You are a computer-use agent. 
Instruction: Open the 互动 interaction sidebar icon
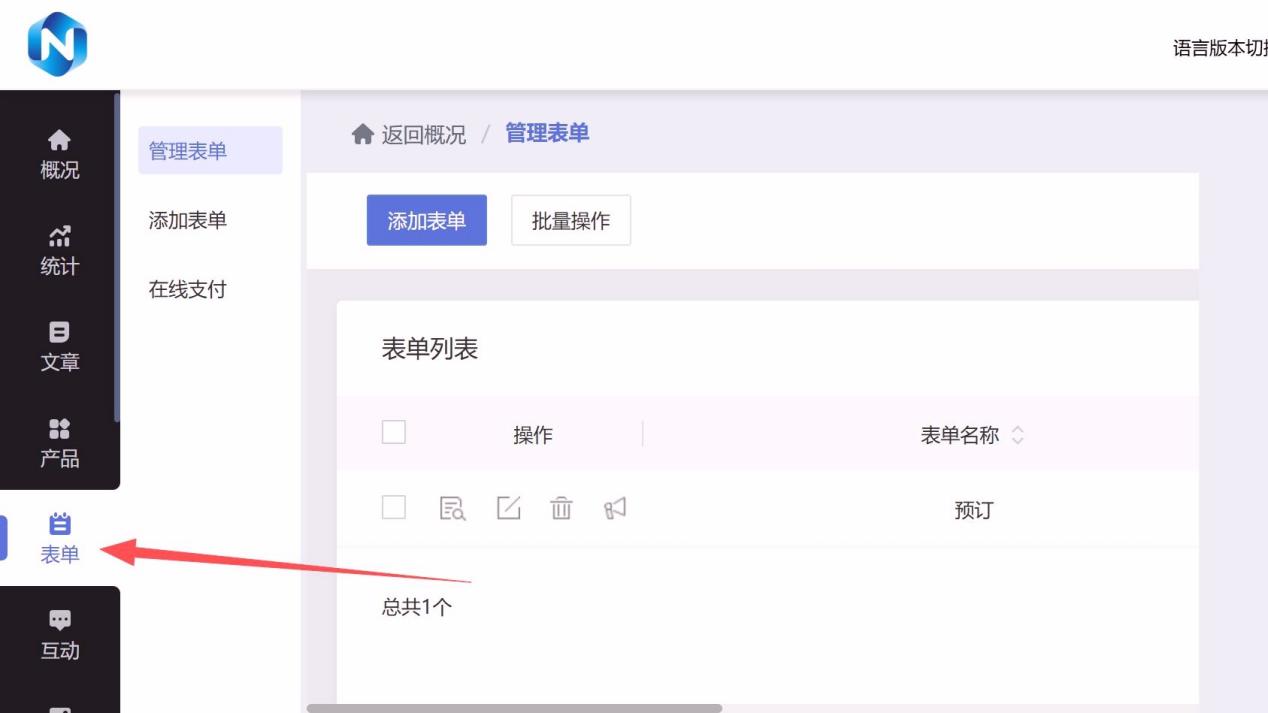tap(60, 634)
